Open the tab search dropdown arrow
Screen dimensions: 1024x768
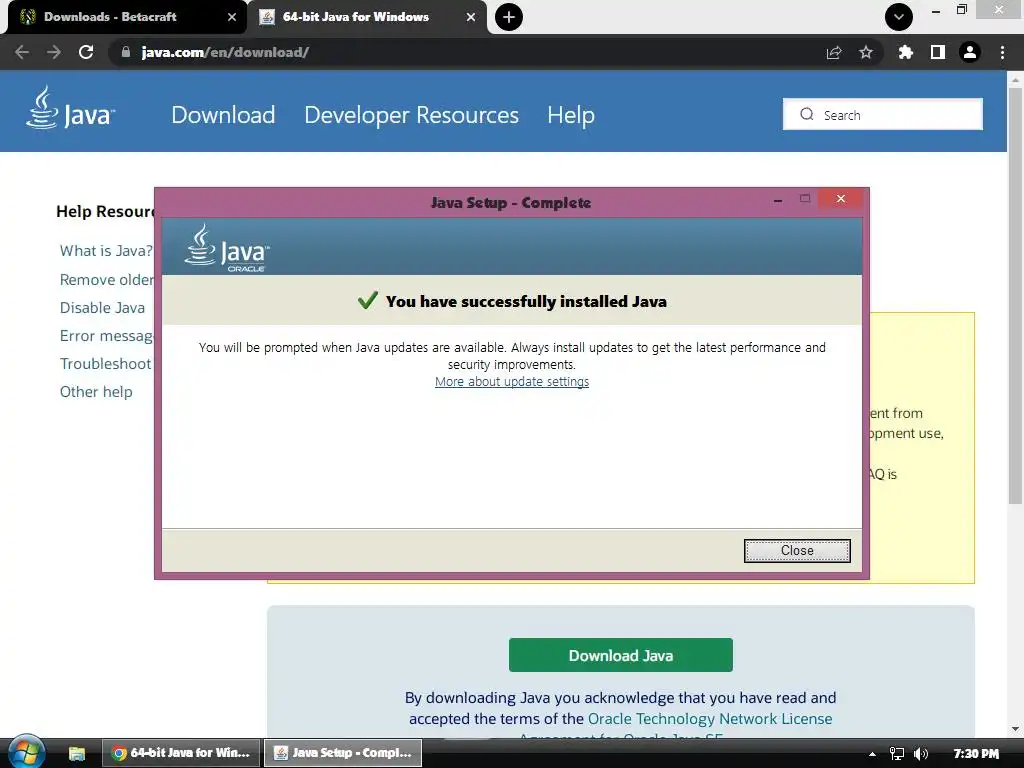(899, 17)
